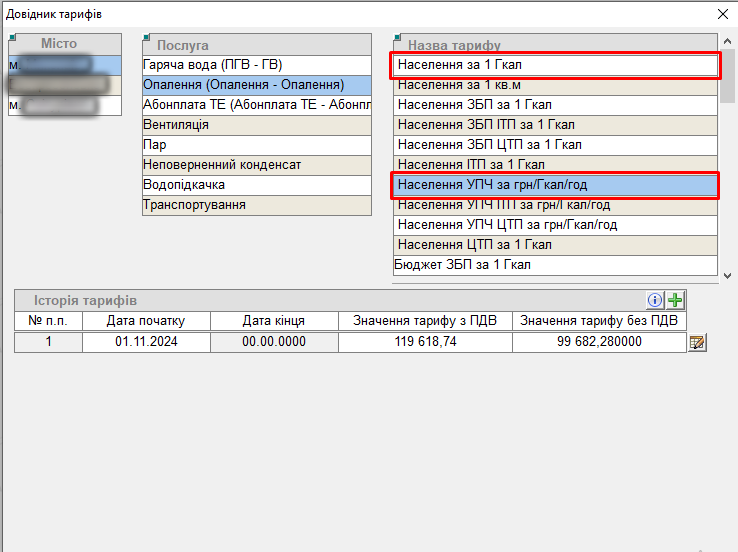Select tariff Бюджет ЗБП за 1 Гкал
Viewport: 738px width, 552px height.
(554, 265)
